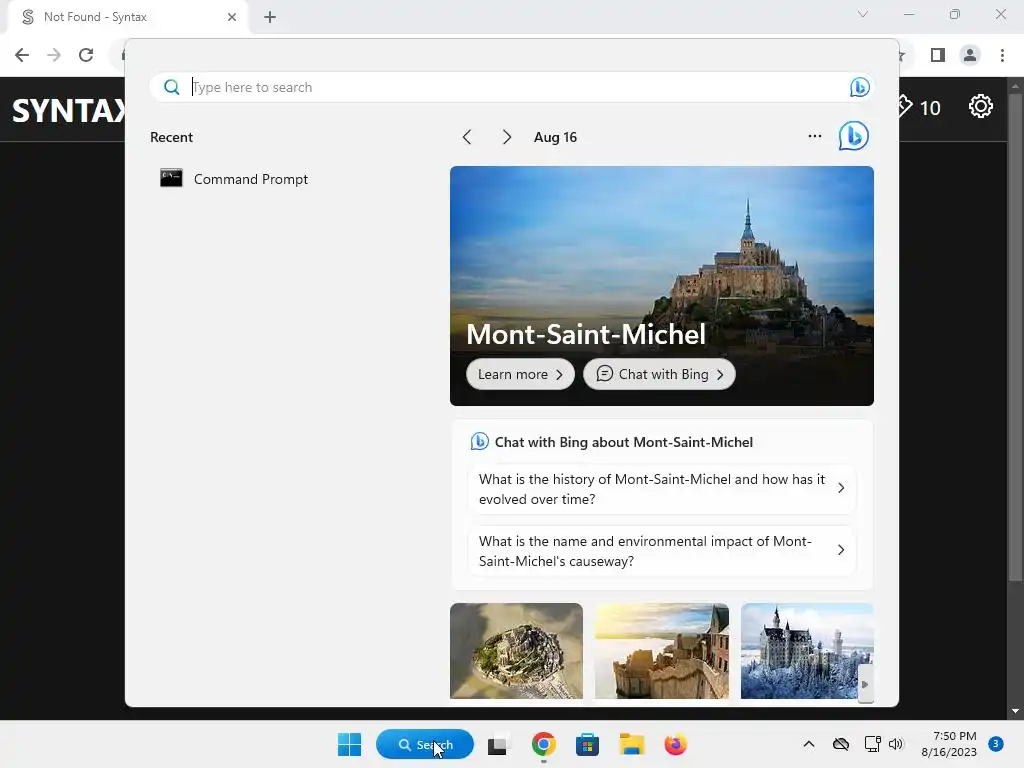Click the taskbar Search button

pyautogui.click(x=424, y=744)
